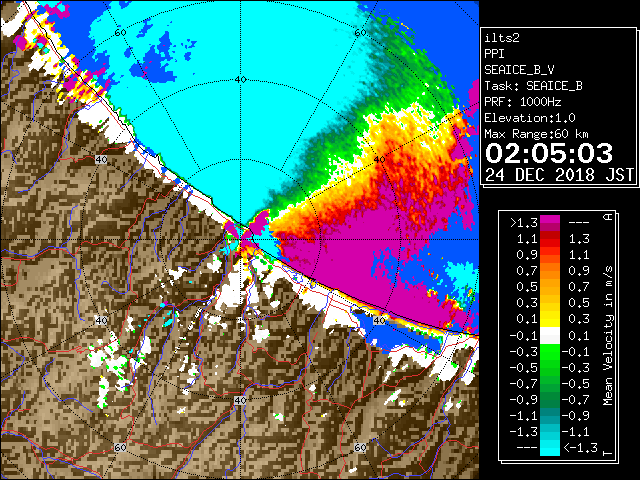Image resolution: width=640 pixels, height=480 pixels.
Task: Click the '<-1.3' label in the legend
Action: (580, 447)
